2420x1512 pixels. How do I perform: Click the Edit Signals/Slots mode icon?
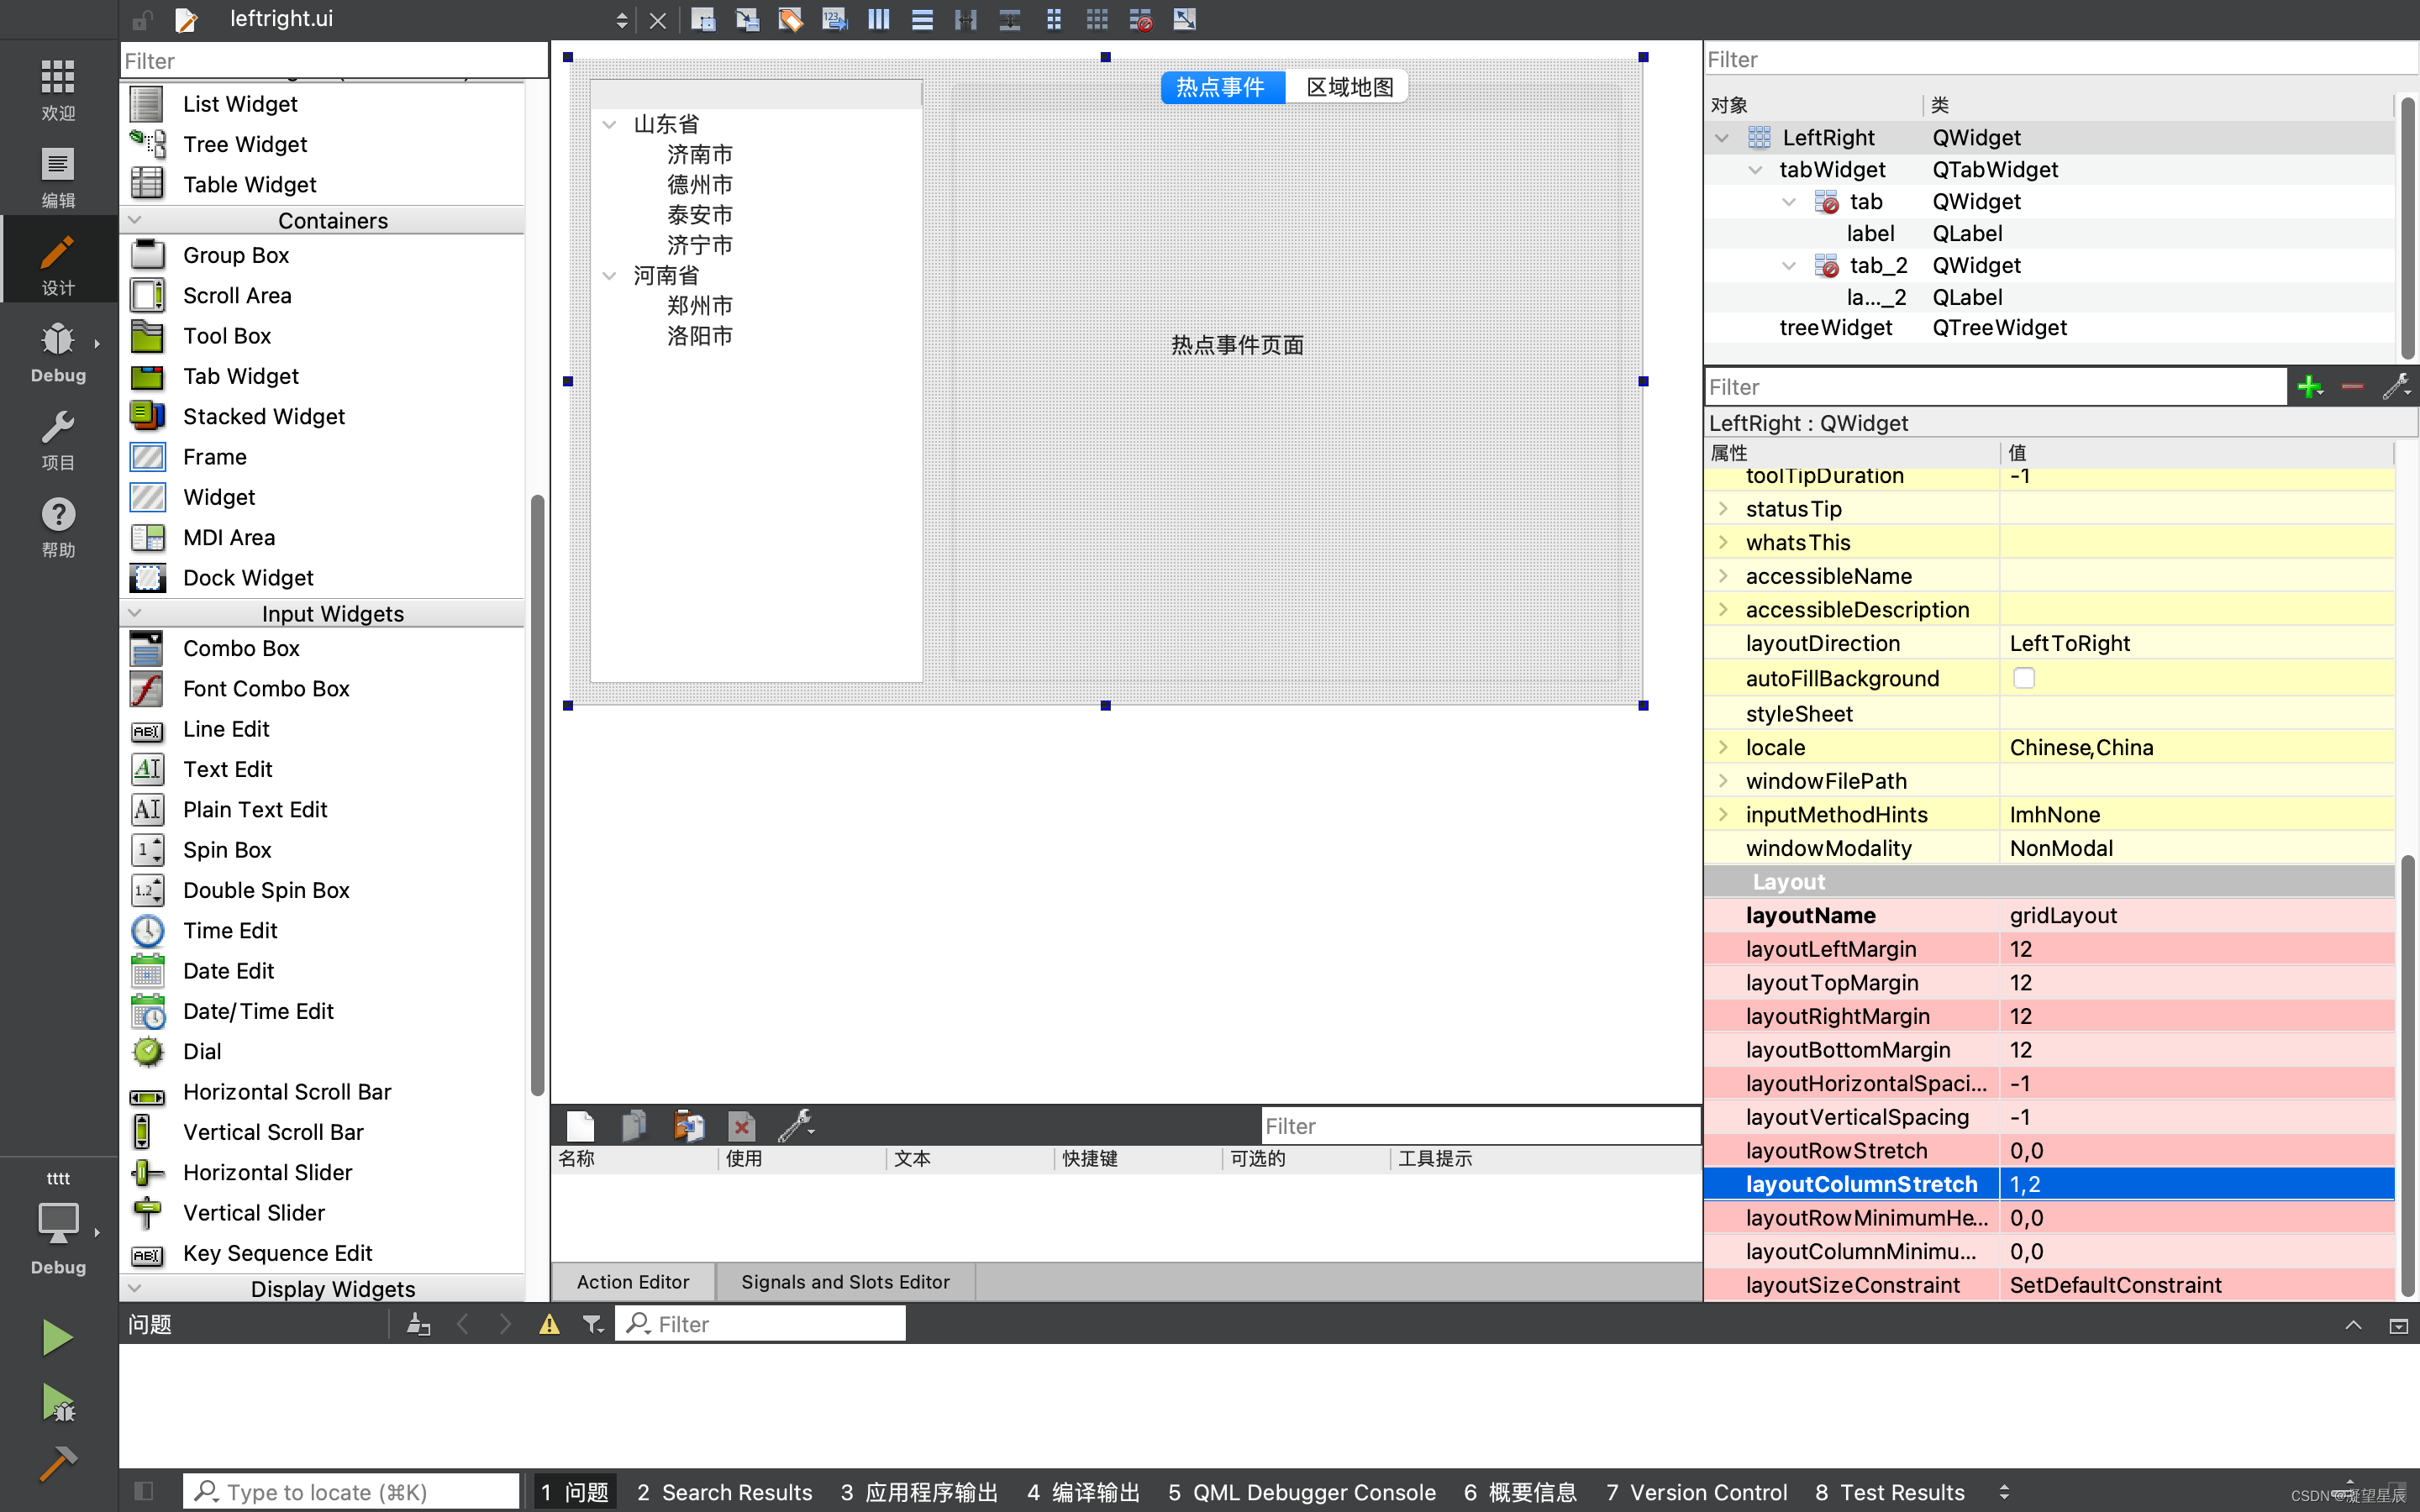(x=747, y=19)
